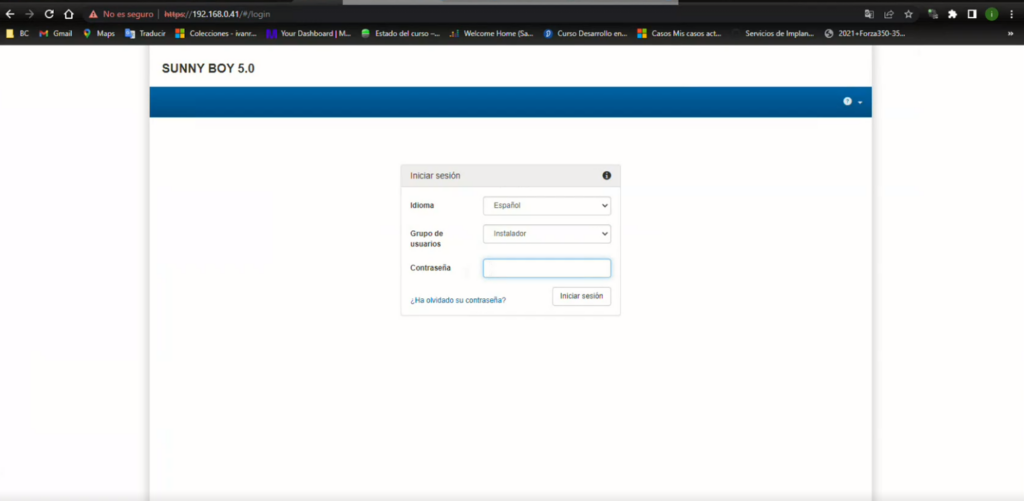Open the Colecciones bookmark
Viewport: 1024px width, 501px height.
pos(216,33)
